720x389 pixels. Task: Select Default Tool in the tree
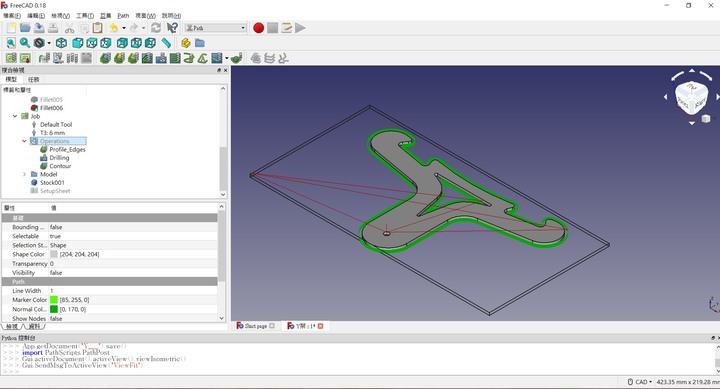56,124
